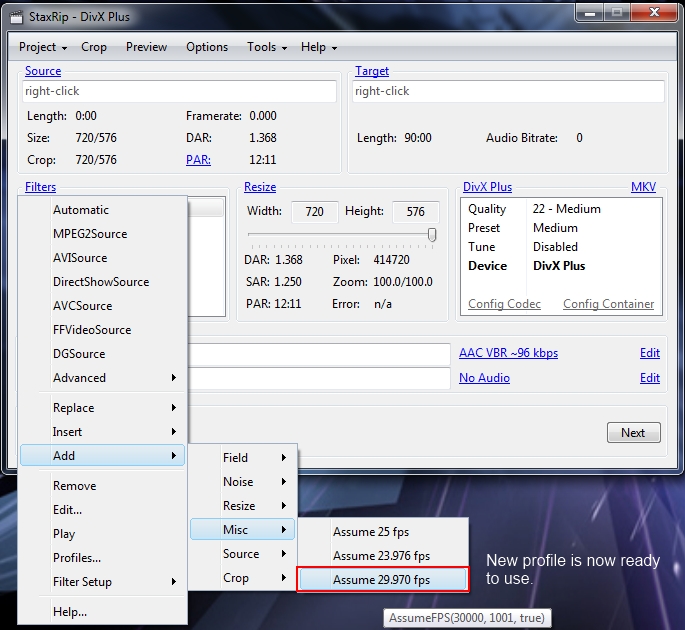Expand the Advanced submenu
The width and height of the screenshot is (685, 630).
tap(103, 378)
